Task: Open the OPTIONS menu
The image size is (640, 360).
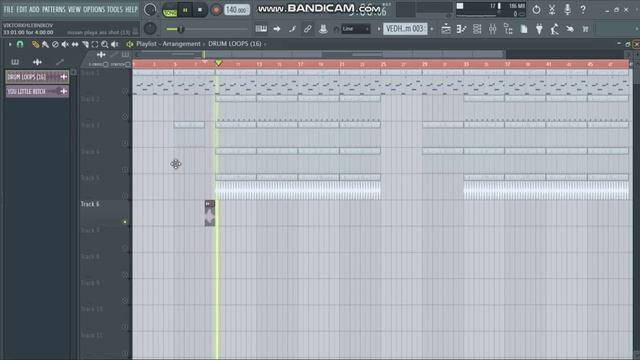Action: point(94,9)
